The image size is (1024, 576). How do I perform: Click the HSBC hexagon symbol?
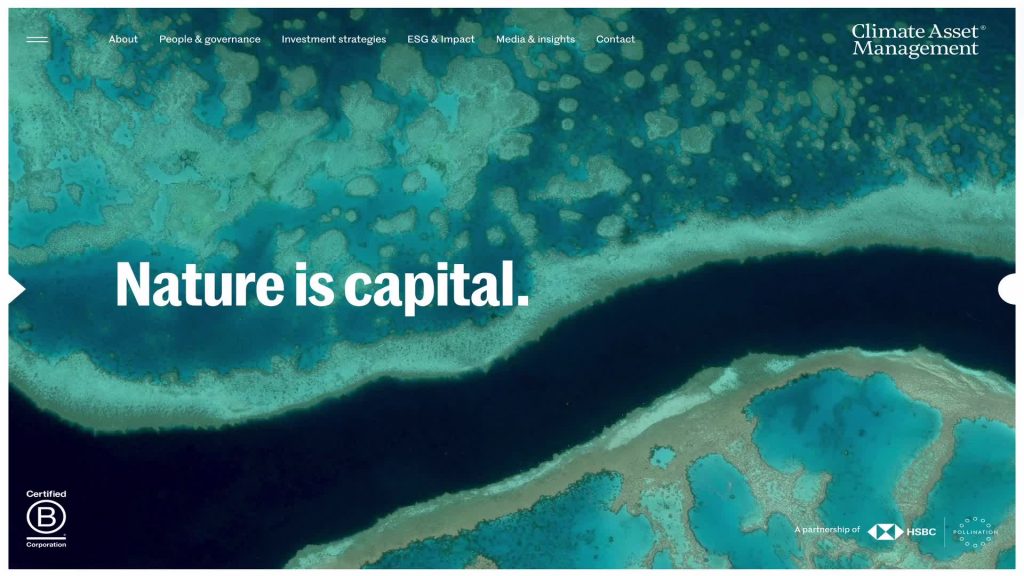885,532
